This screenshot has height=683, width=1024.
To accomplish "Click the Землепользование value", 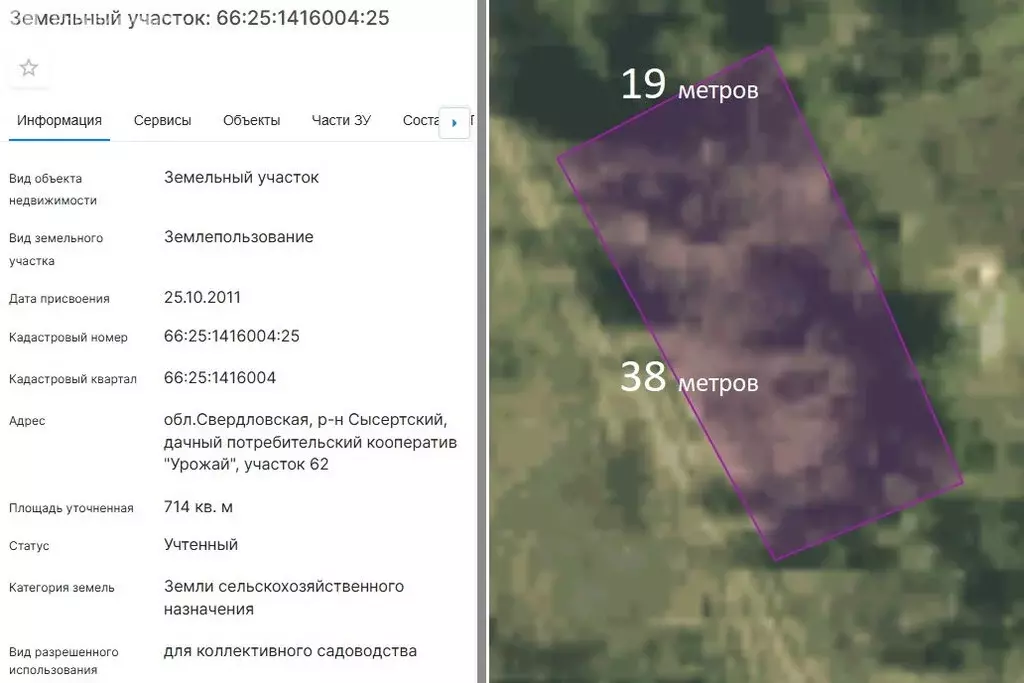I will tap(238, 237).
